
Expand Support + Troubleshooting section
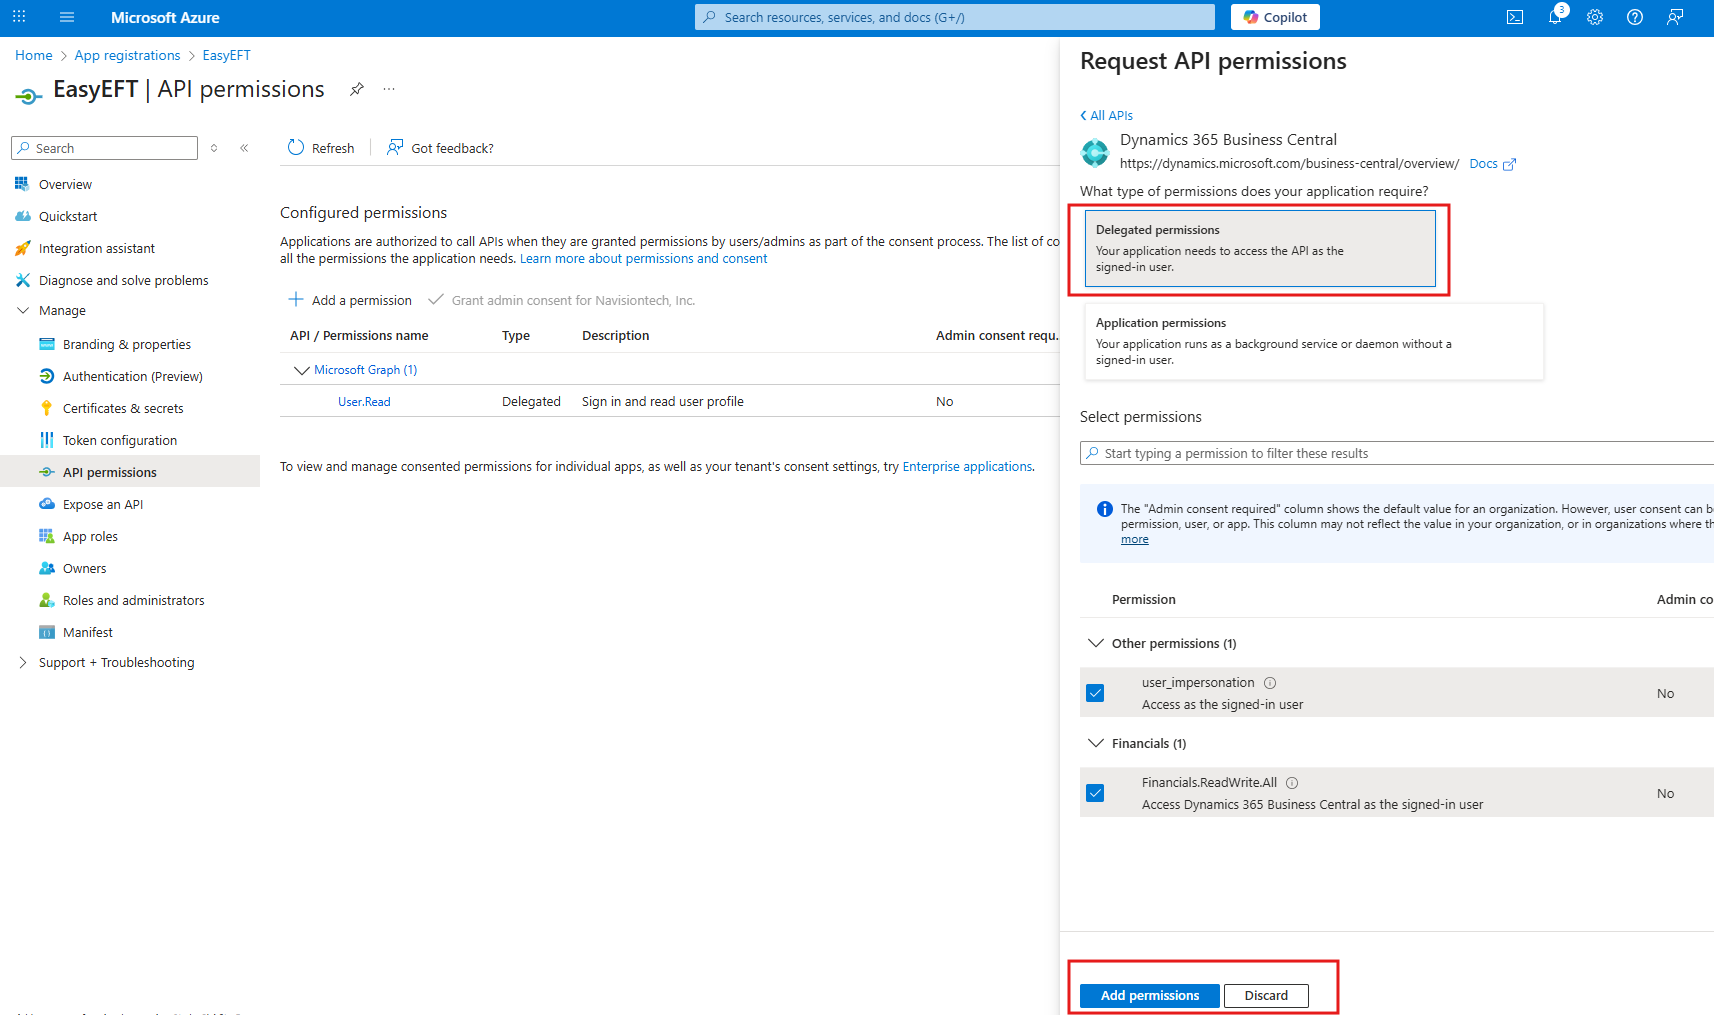(x=23, y=663)
